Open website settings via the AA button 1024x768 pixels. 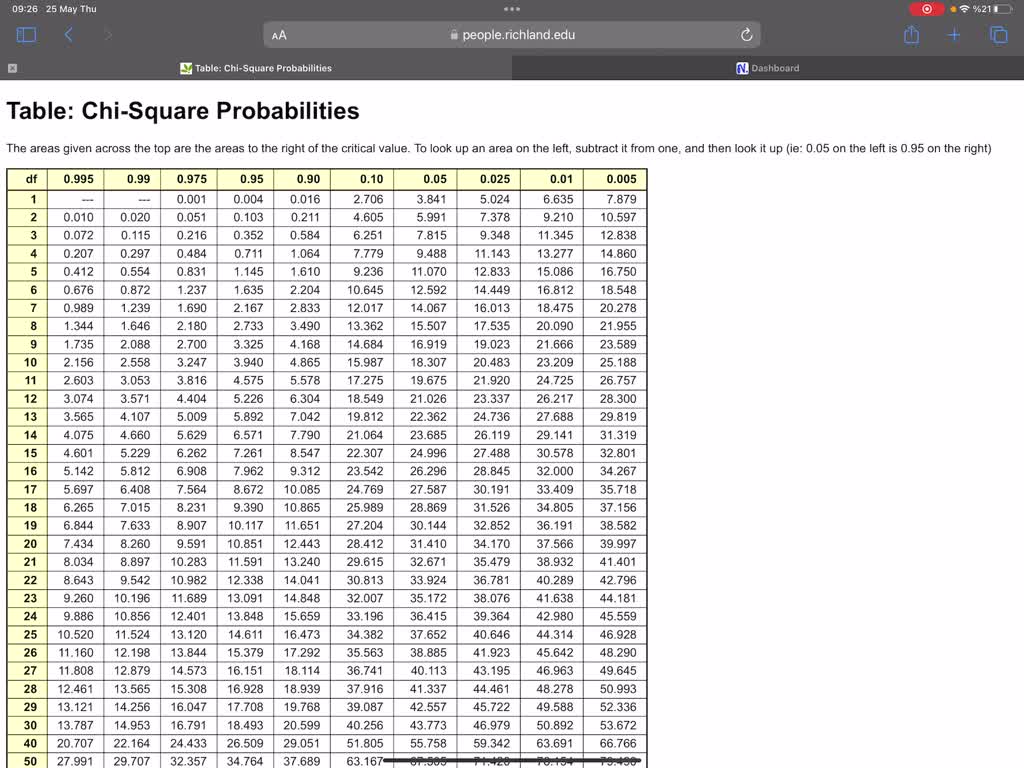278,34
